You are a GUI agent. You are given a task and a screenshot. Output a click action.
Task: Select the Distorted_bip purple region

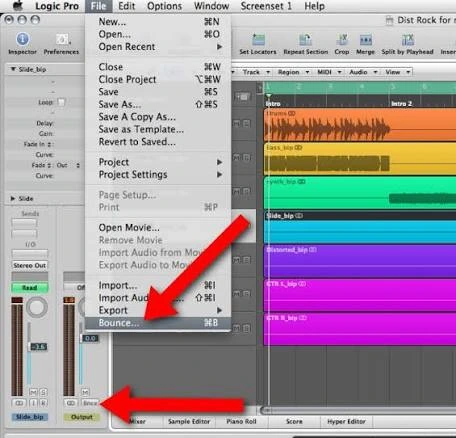(360, 261)
